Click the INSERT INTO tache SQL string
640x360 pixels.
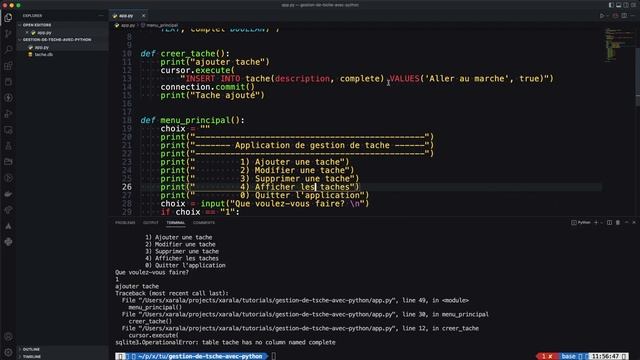[x=367, y=78]
